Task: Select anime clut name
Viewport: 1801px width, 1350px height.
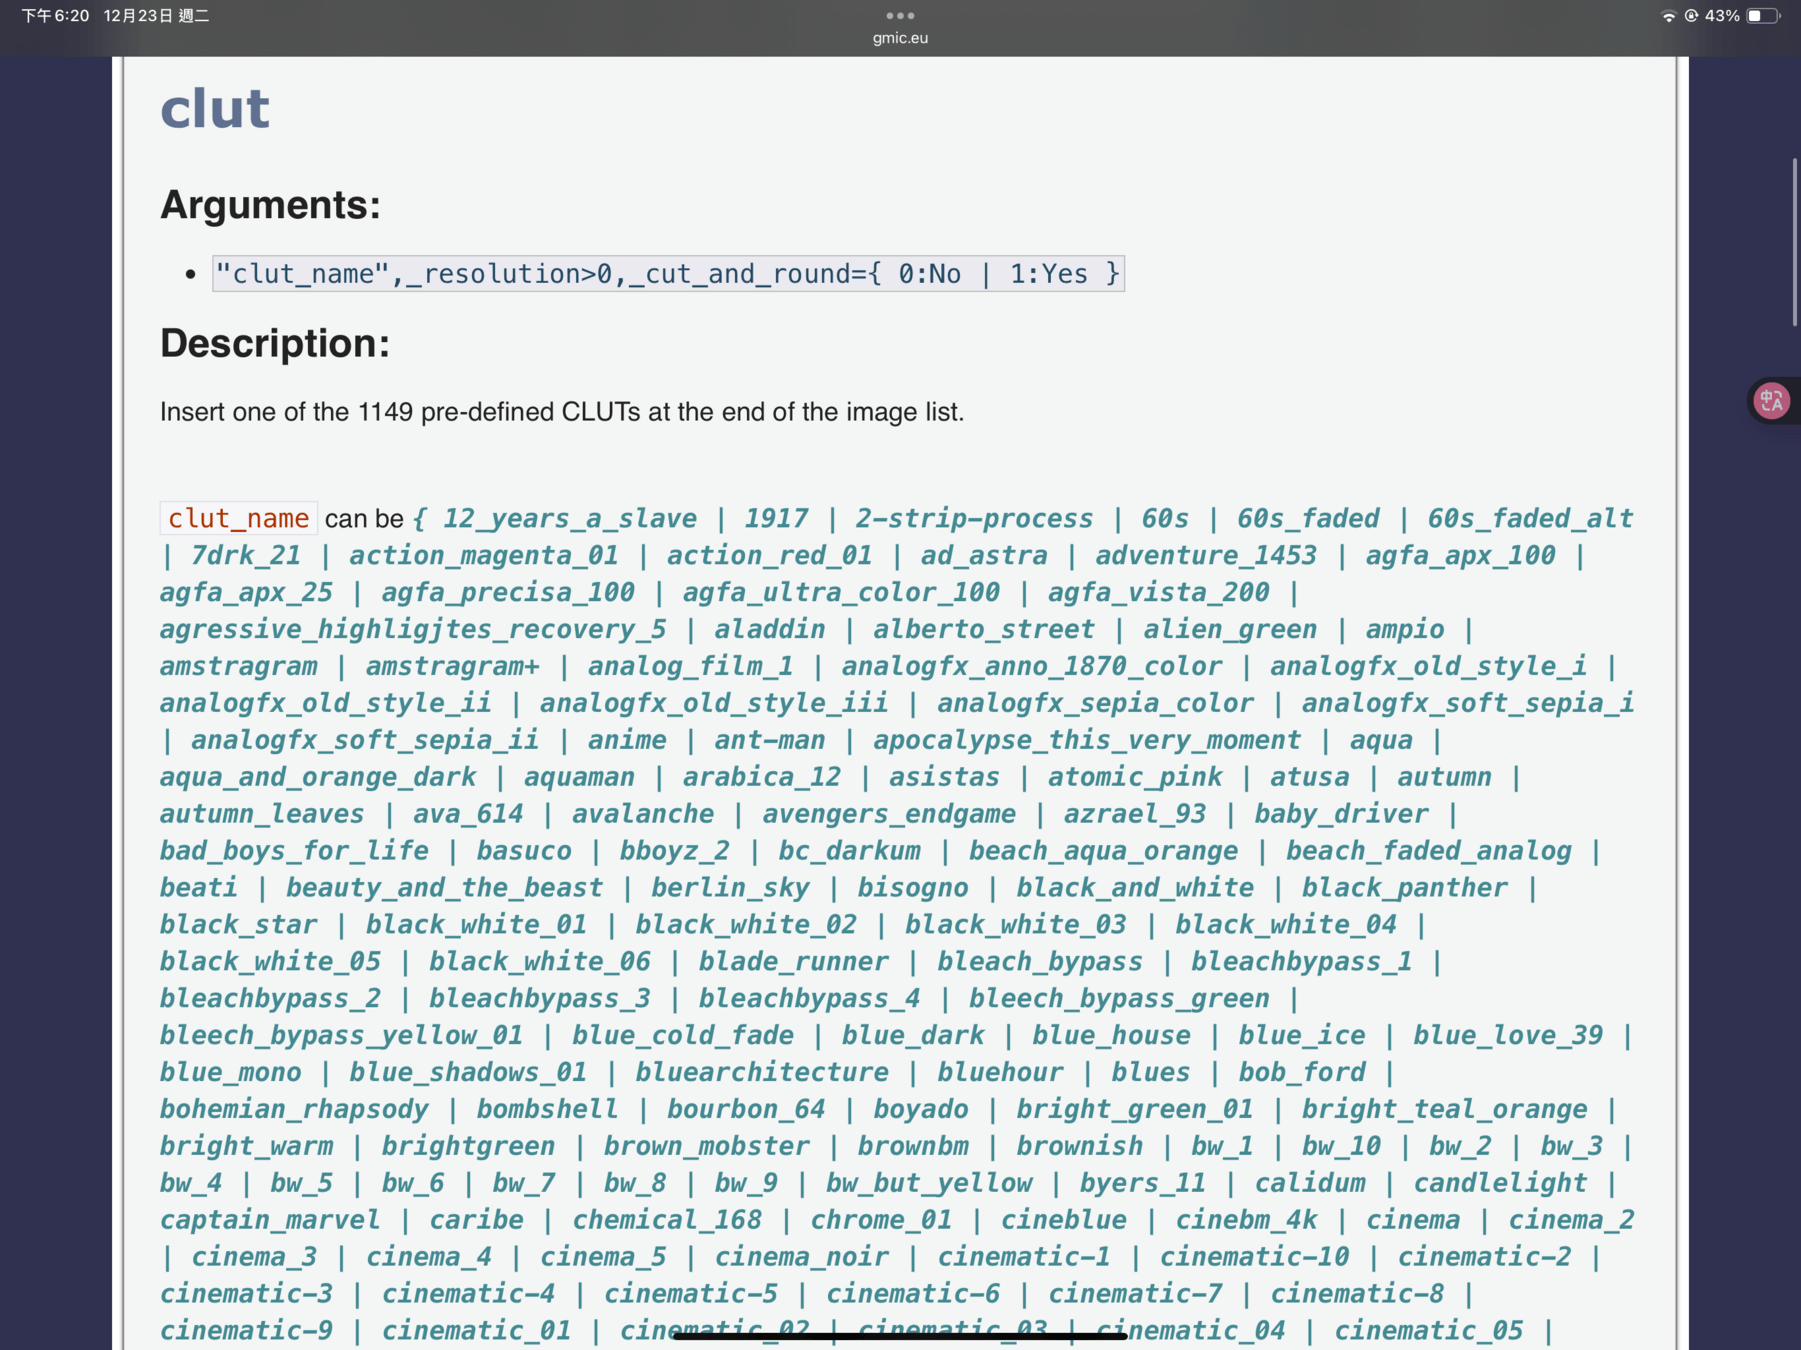Action: (627, 740)
